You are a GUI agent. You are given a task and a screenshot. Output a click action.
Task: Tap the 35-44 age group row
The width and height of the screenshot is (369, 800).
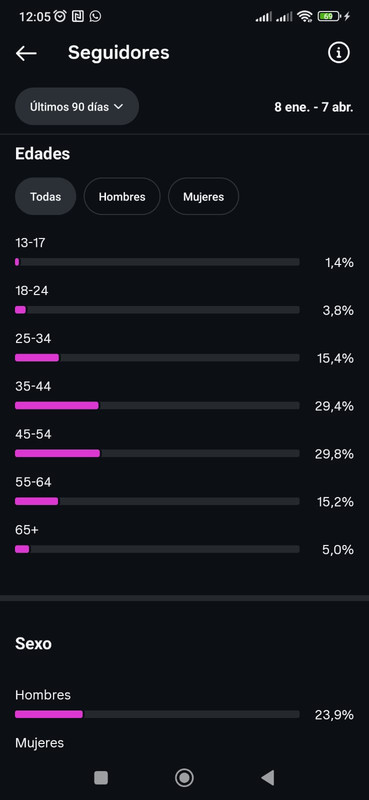point(184,396)
